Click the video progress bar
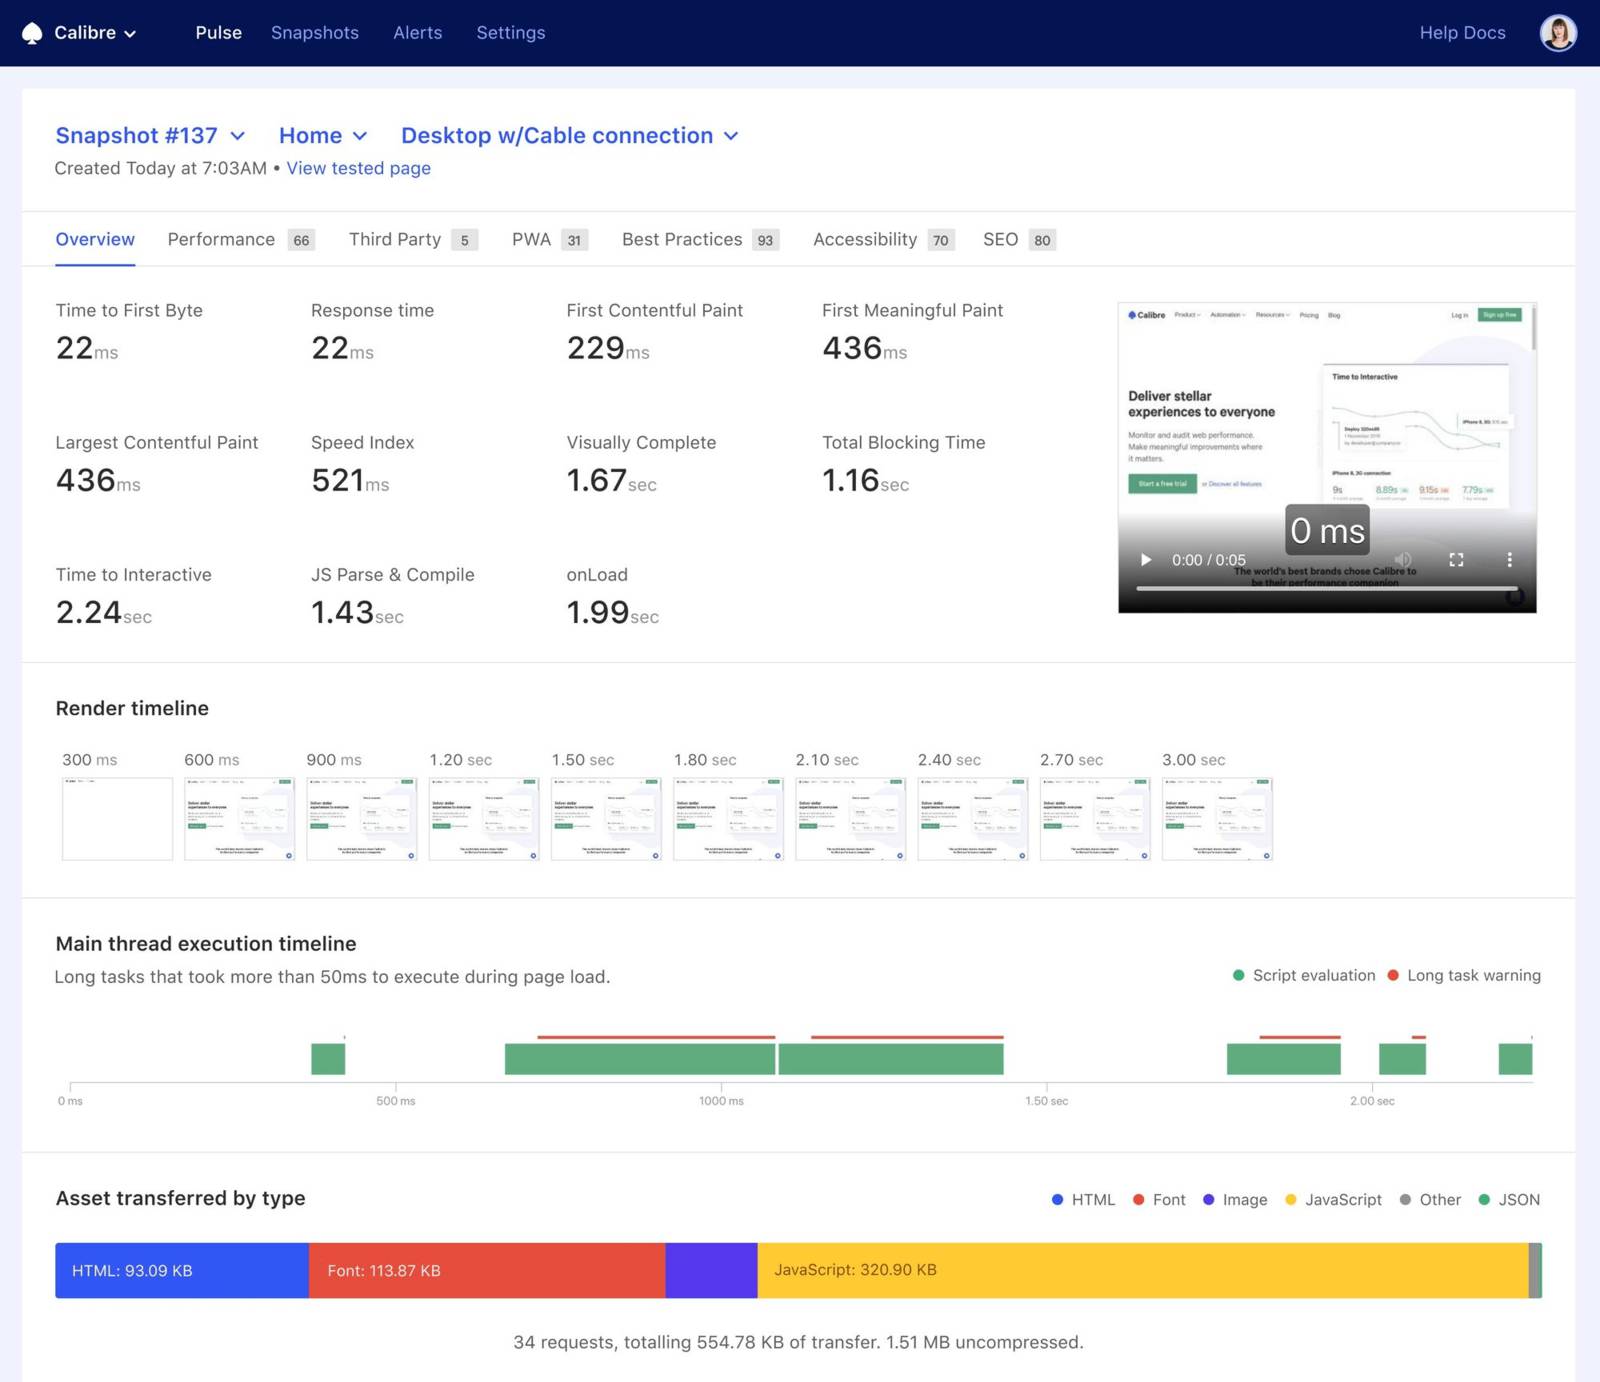Screen dimensions: 1600x1382 (1327, 589)
